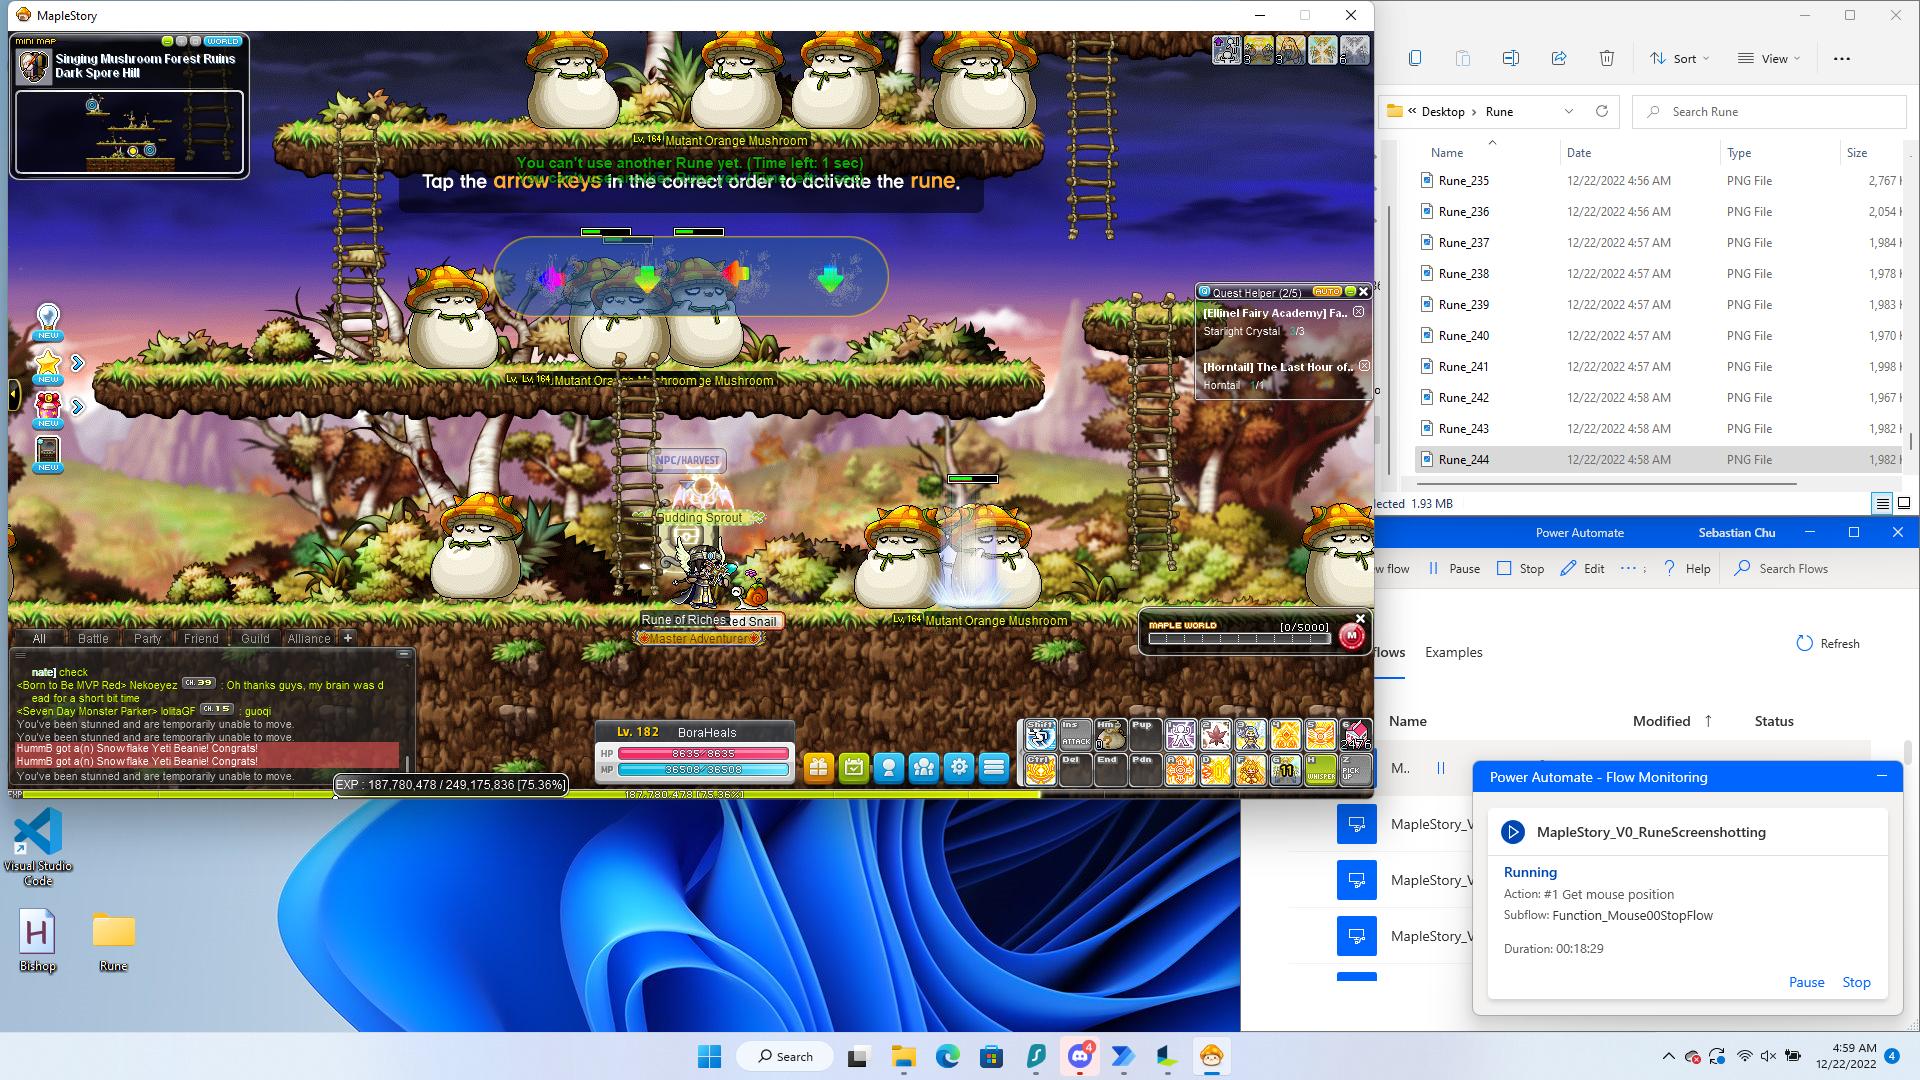
Task: Switch chat to the Guild tab
Action: 255,638
